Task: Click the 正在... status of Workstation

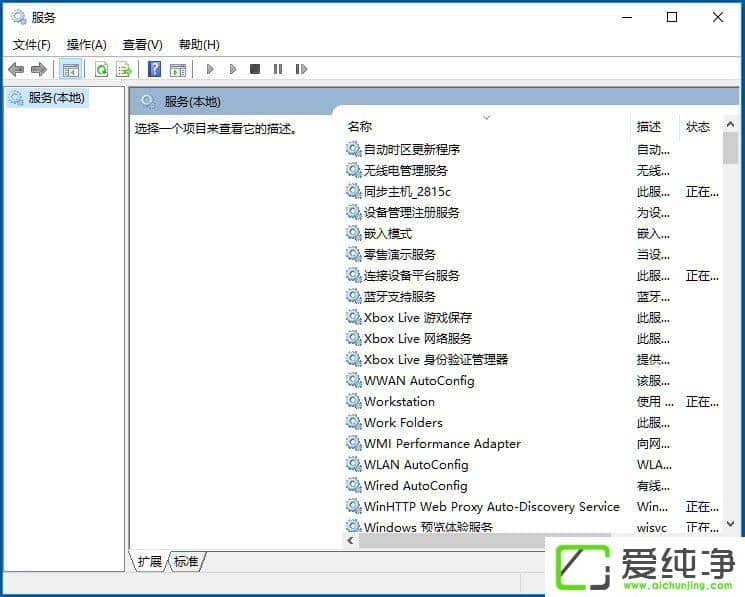Action: (x=702, y=402)
